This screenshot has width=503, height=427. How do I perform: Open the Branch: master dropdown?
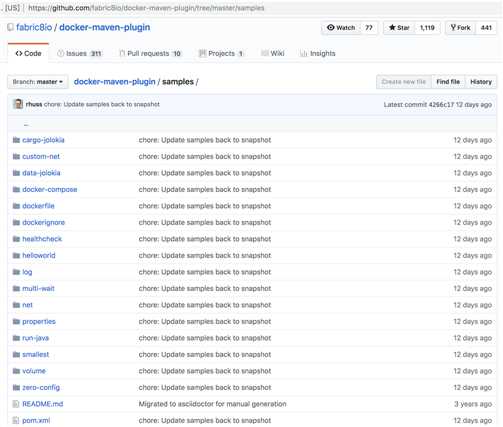[38, 82]
